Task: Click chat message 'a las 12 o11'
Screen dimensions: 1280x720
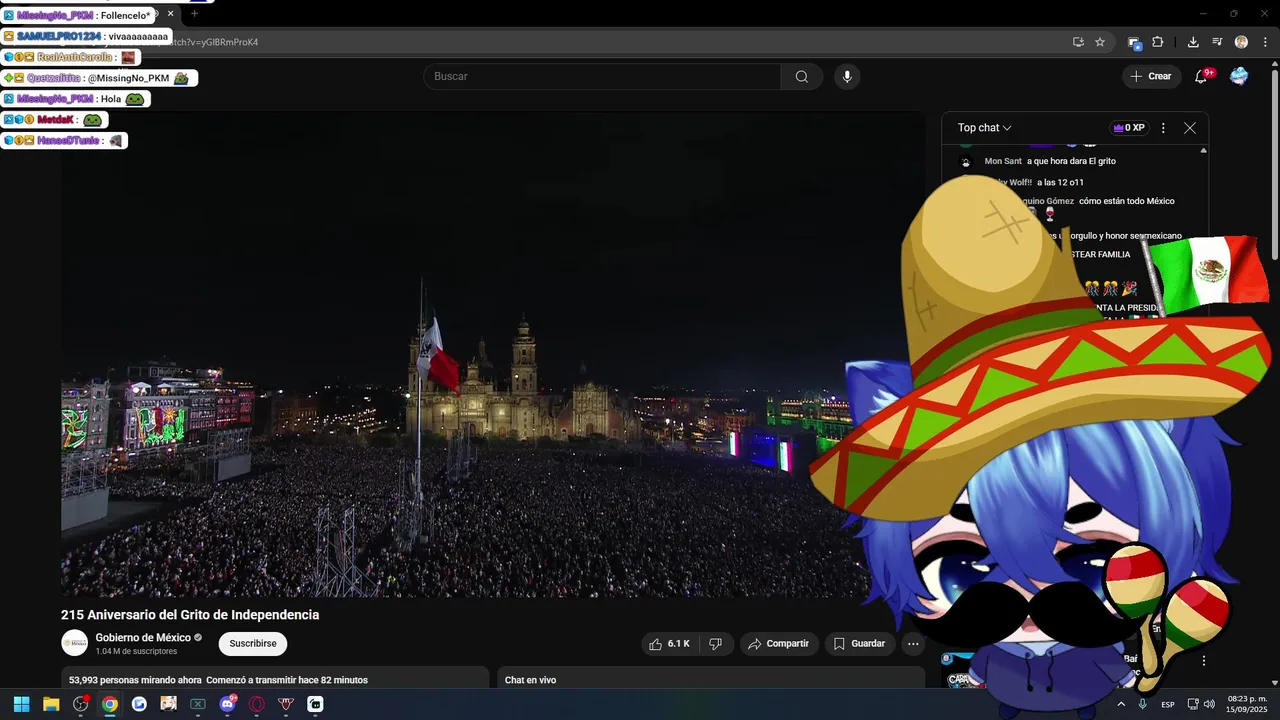Action: [x=1060, y=182]
